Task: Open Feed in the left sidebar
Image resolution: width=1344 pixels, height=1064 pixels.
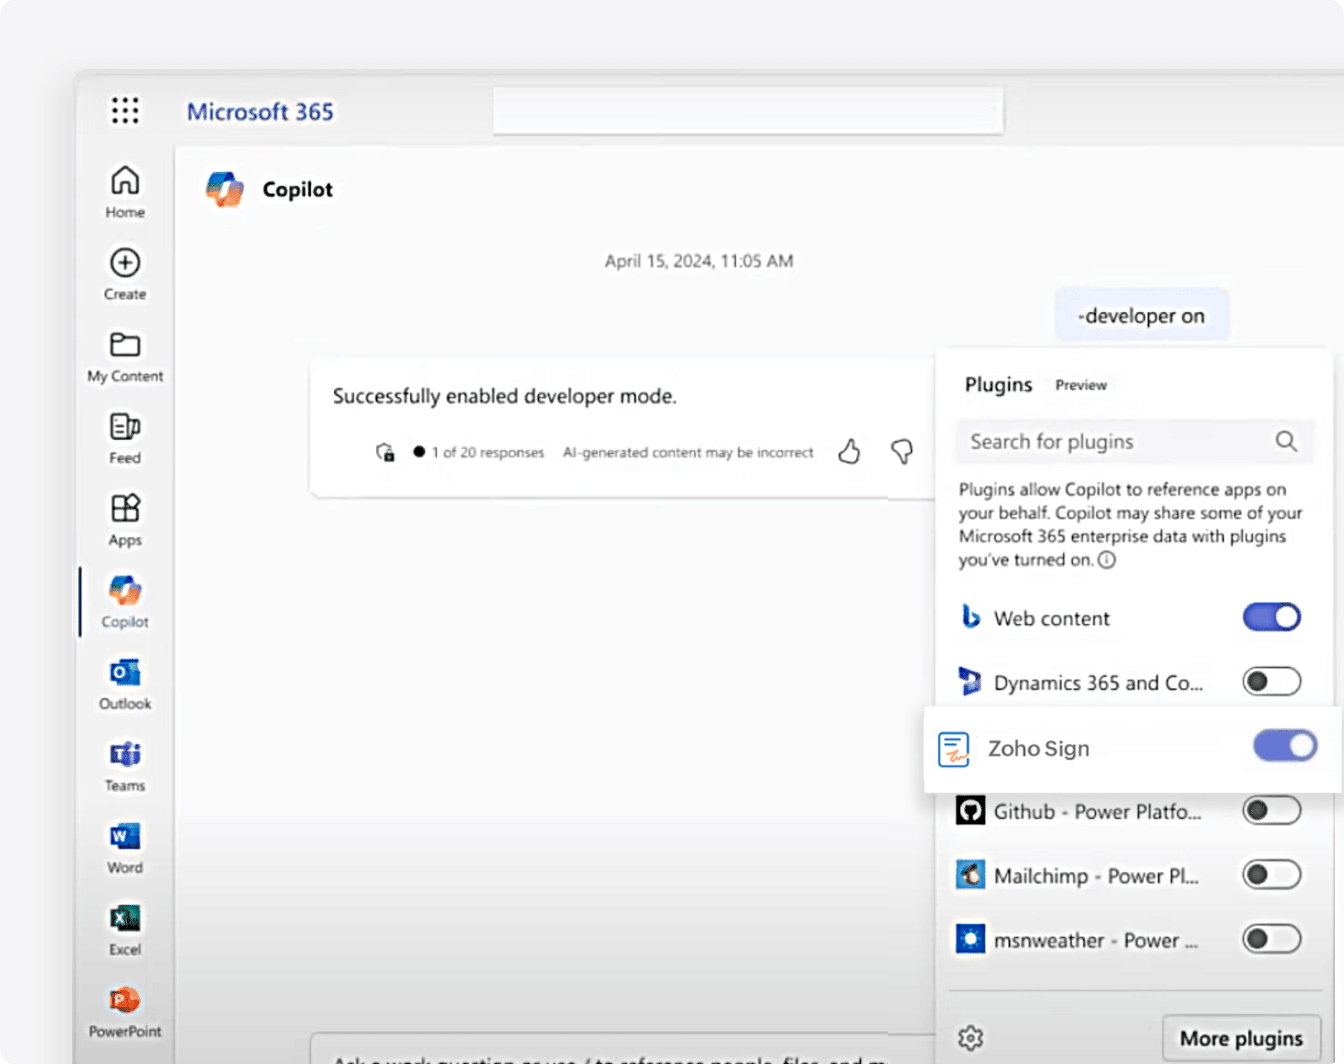Action: (x=125, y=437)
